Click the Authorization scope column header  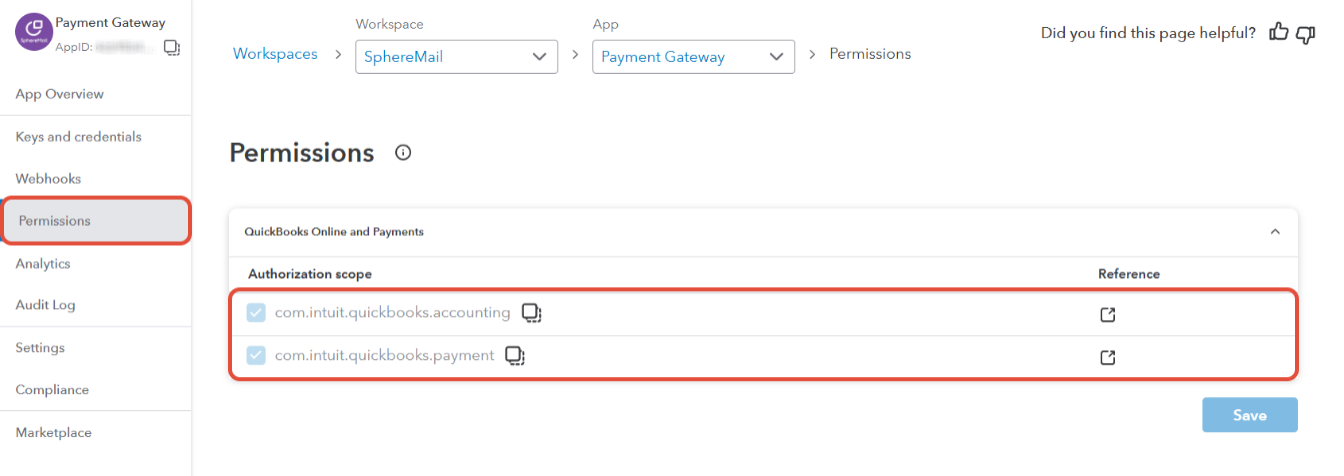click(x=310, y=274)
